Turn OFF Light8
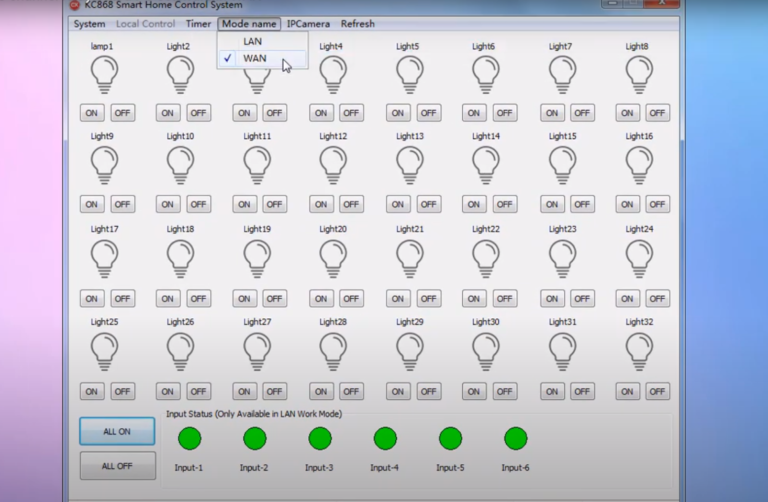Screen dimensions: 768x502 click(x=657, y=113)
